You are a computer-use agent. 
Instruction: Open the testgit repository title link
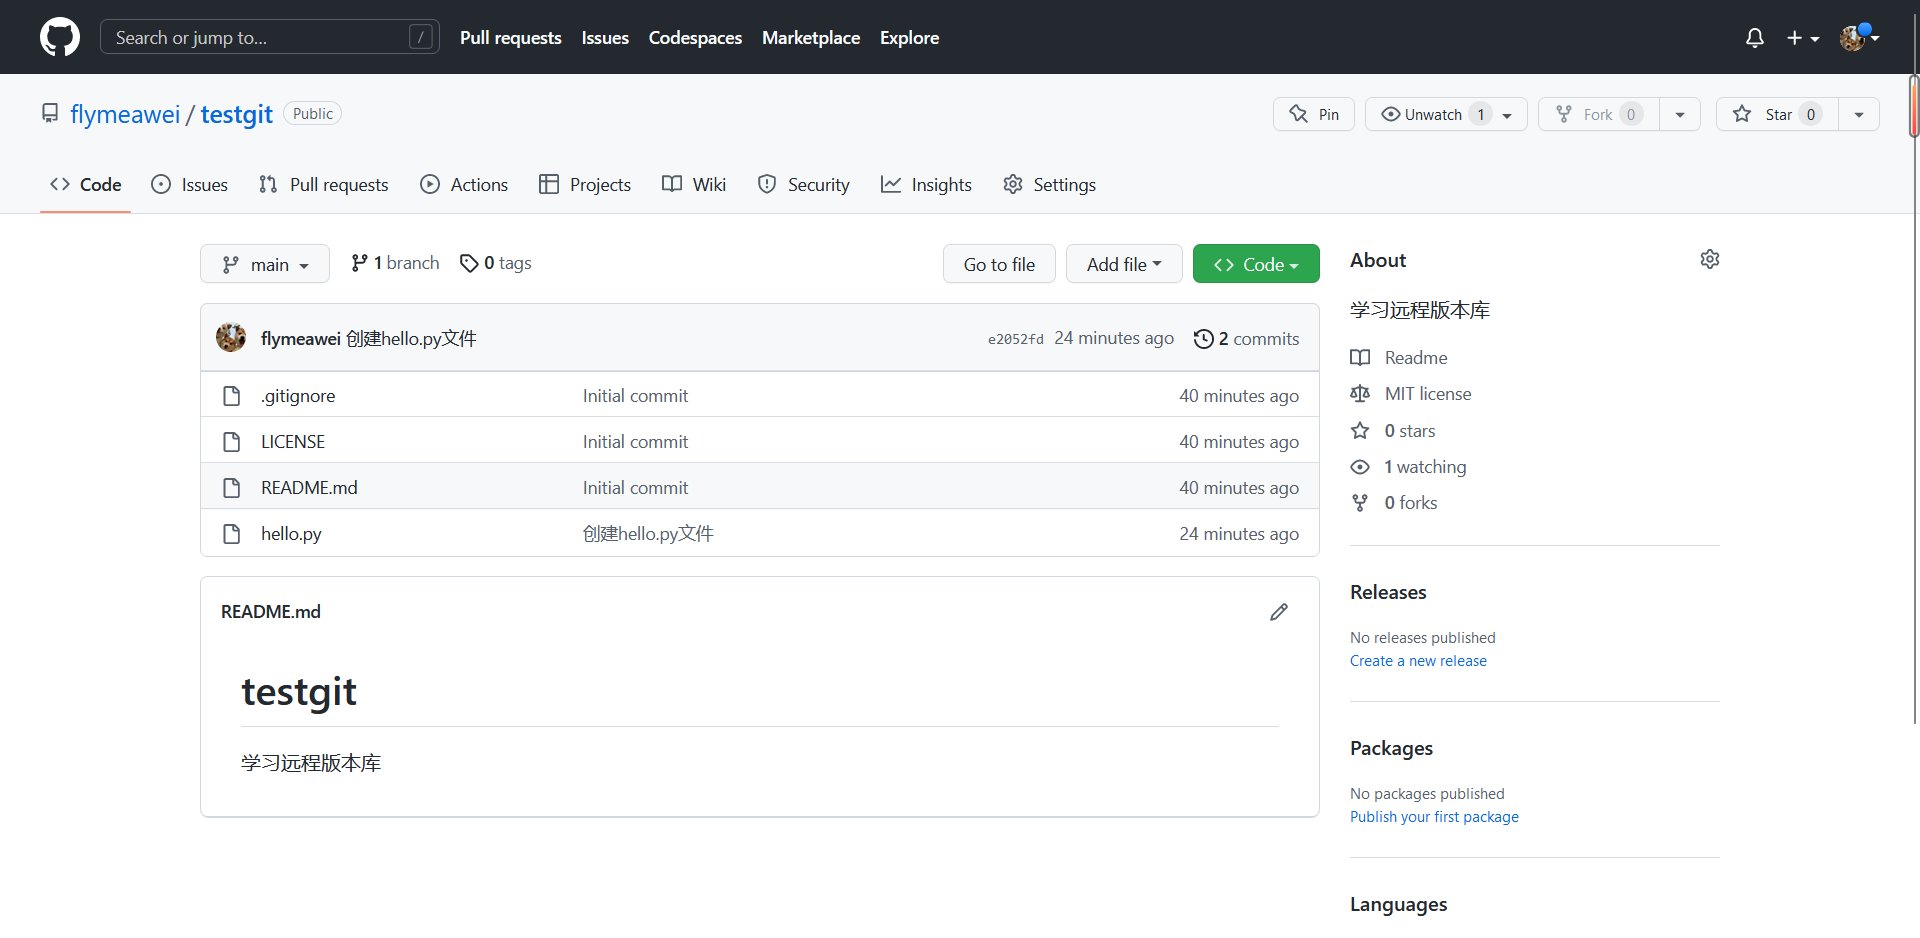236,114
